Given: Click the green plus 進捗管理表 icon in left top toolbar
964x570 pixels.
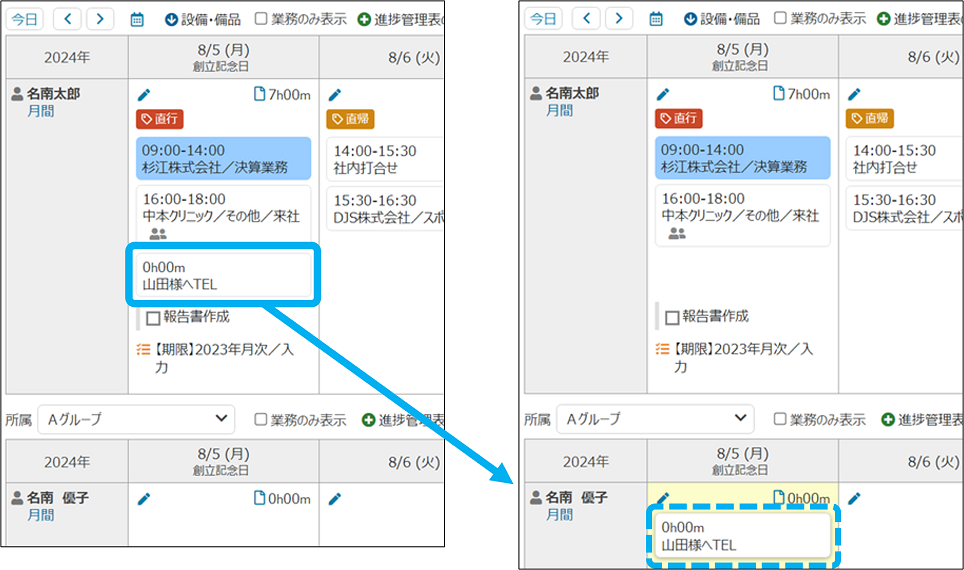Looking at the screenshot, I should [x=364, y=19].
